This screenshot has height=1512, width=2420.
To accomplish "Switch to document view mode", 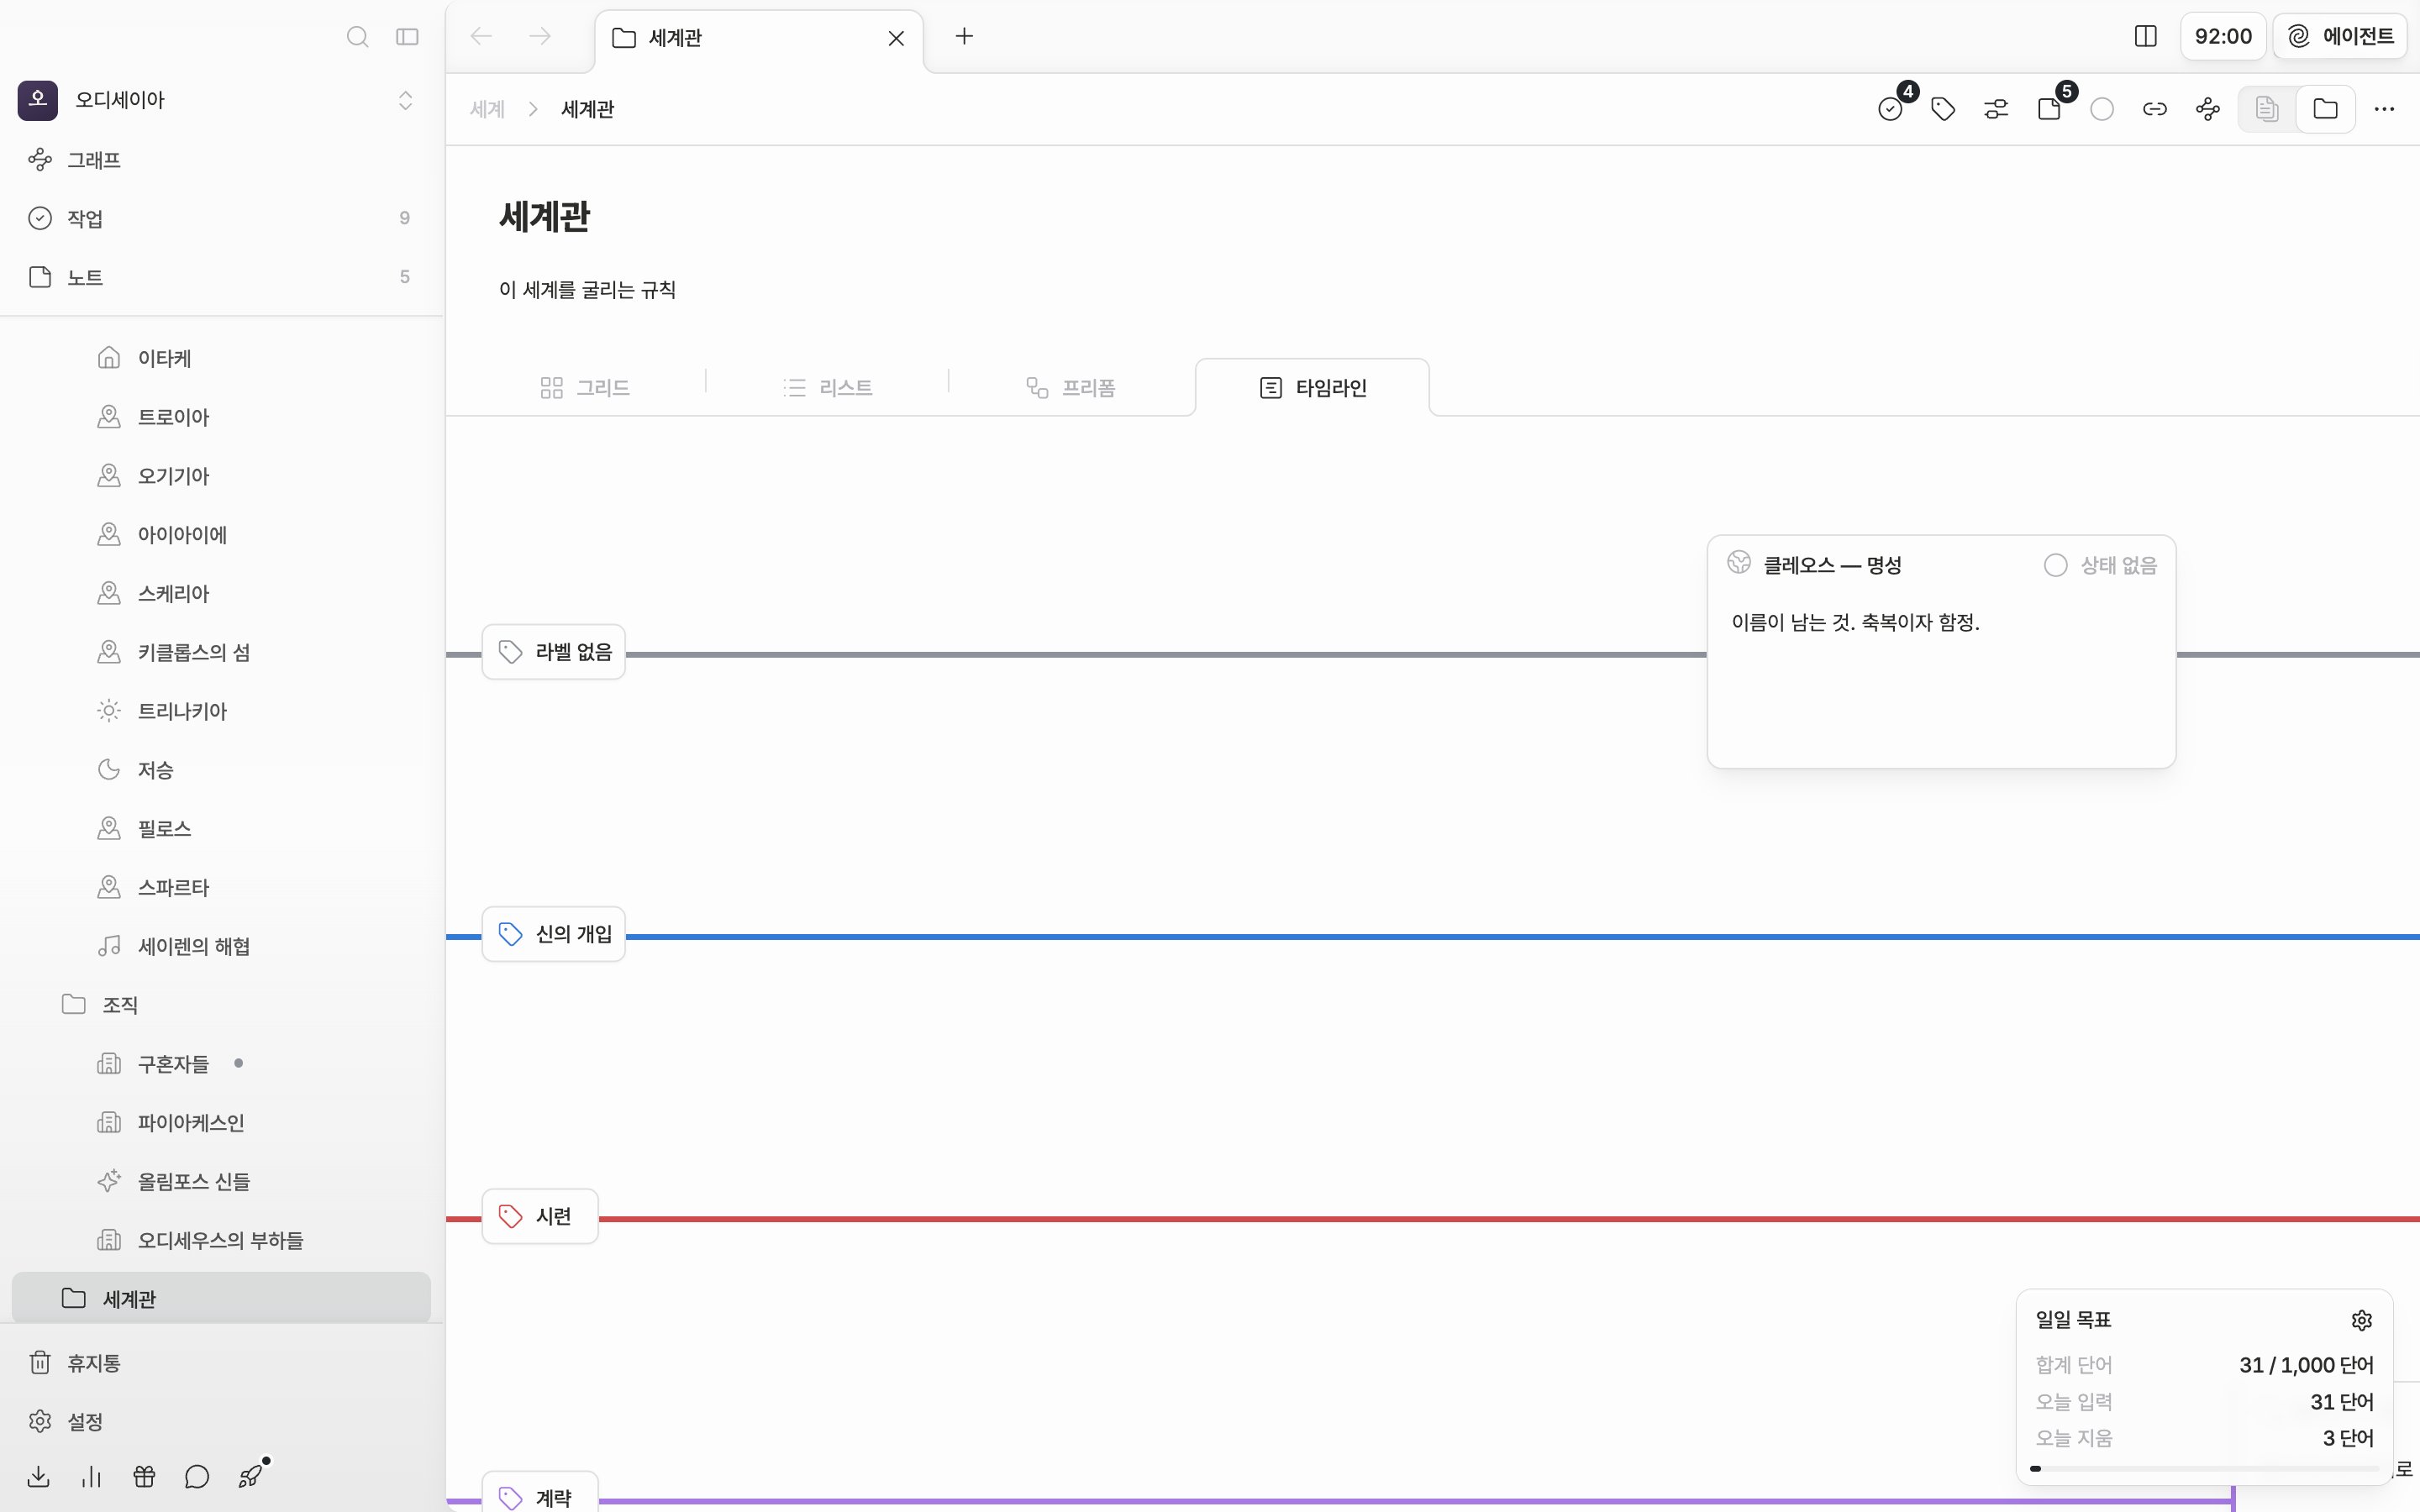I will click(2267, 109).
